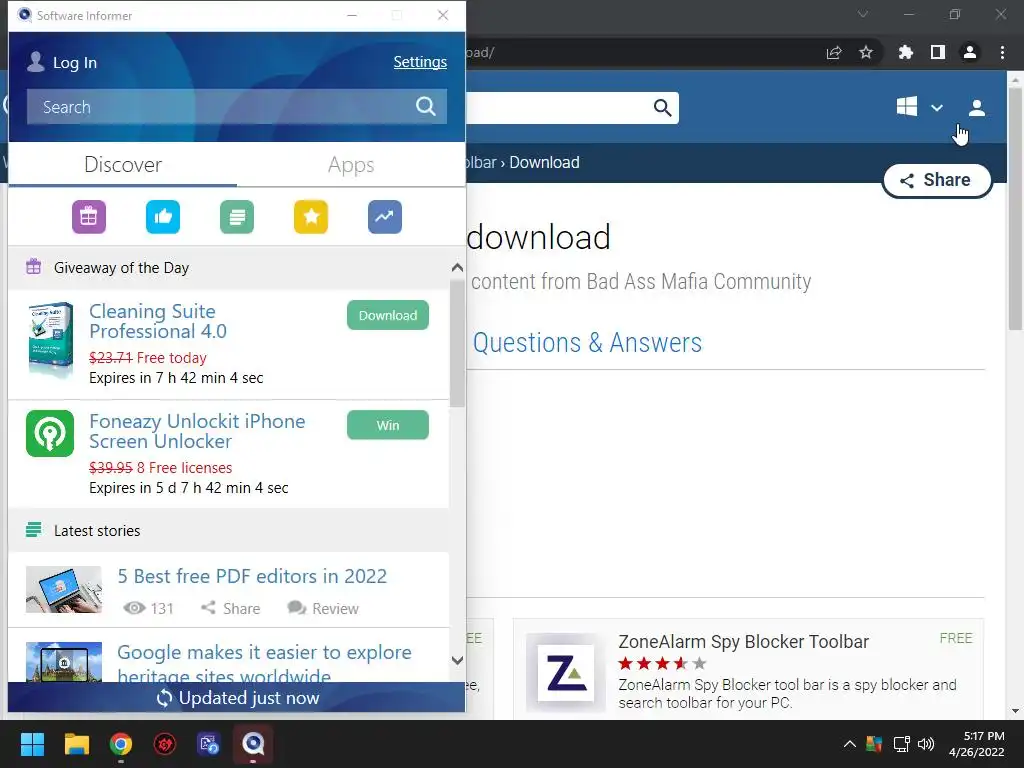Open 5 Best free PDF editors story
This screenshot has width=1024, height=768.
point(252,576)
